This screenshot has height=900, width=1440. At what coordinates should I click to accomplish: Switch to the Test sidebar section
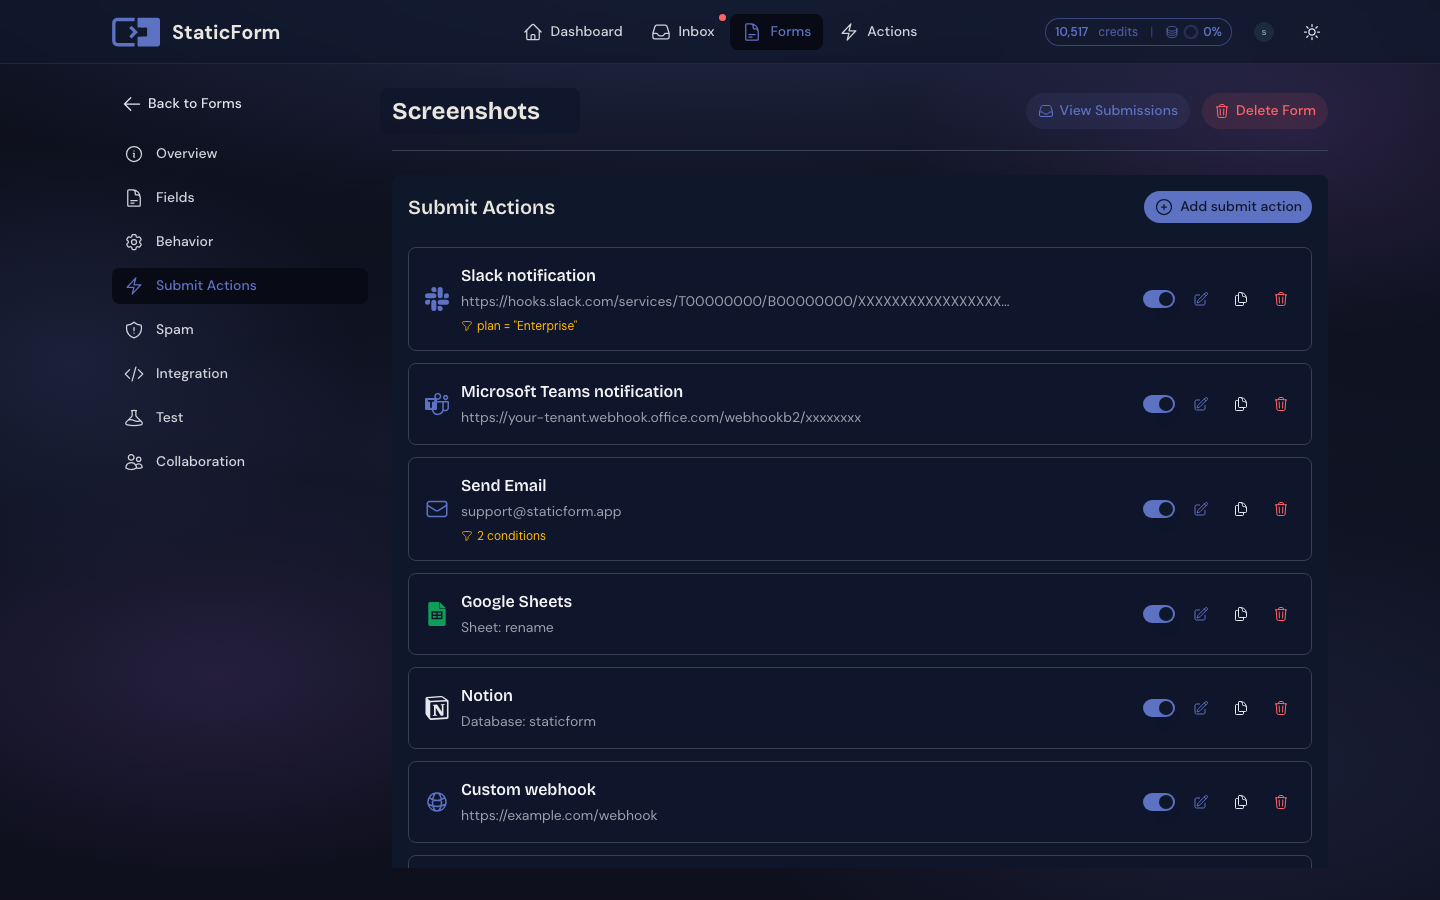(240, 418)
